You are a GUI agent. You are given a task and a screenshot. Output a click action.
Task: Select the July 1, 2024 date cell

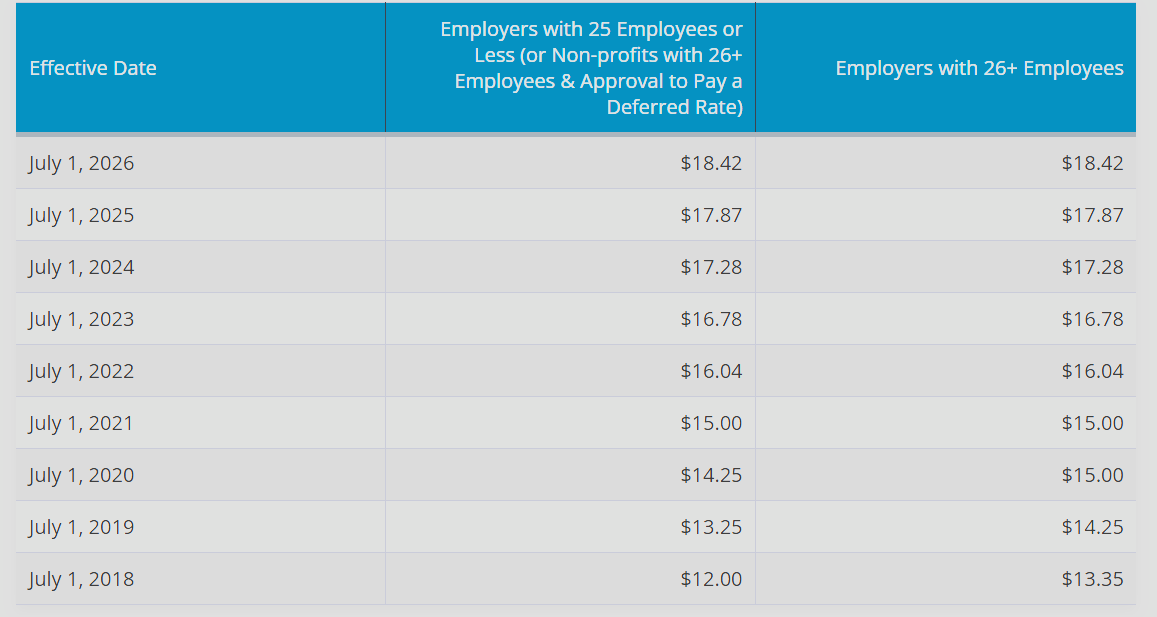[x=200, y=267]
